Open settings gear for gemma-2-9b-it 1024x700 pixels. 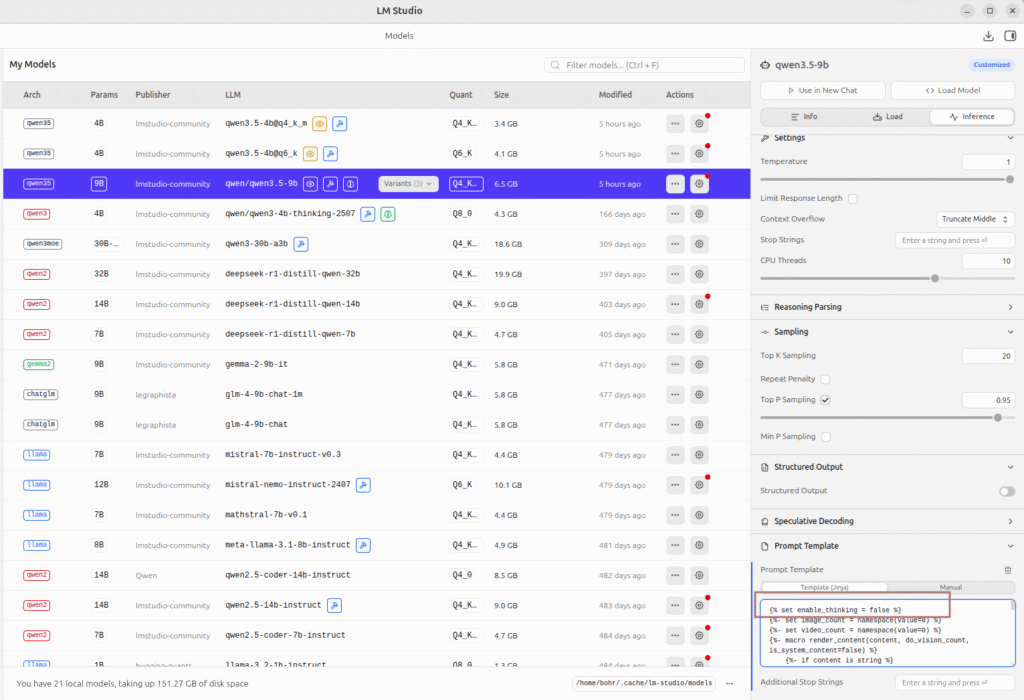[699, 364]
